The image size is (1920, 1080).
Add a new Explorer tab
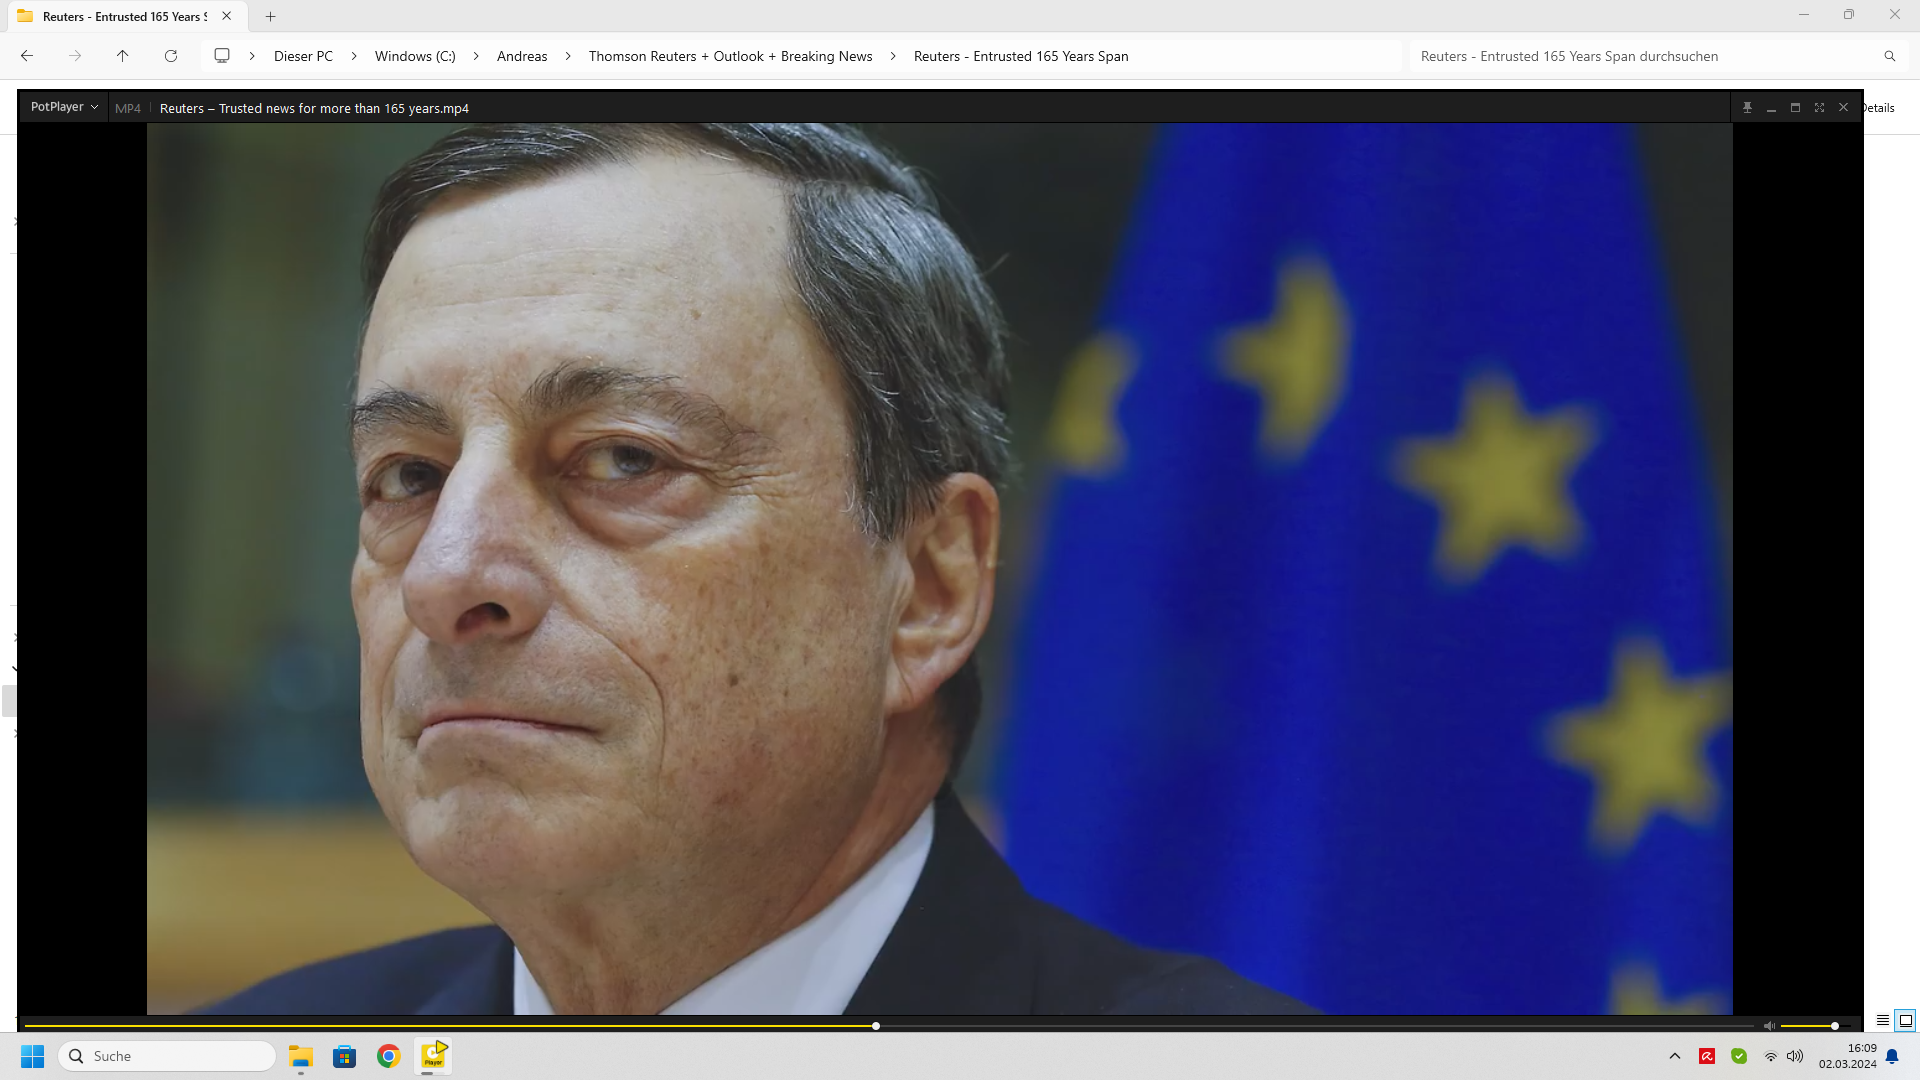coord(270,16)
